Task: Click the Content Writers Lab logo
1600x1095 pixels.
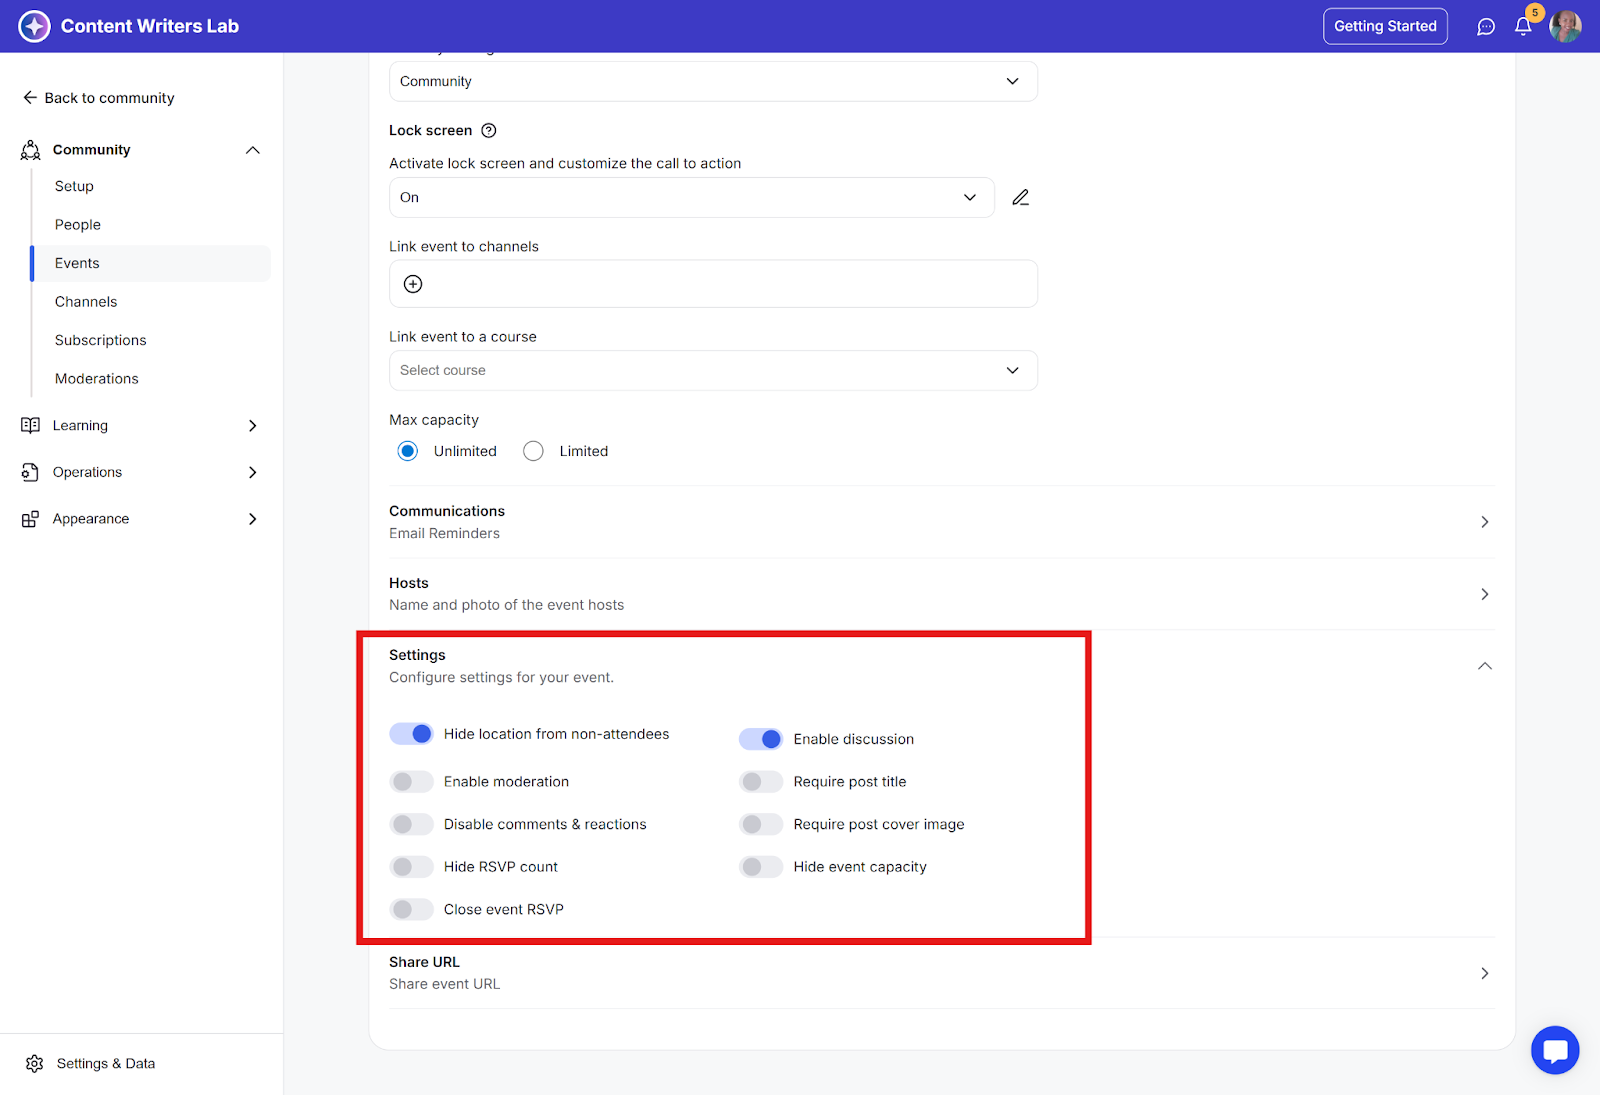Action: point(35,26)
